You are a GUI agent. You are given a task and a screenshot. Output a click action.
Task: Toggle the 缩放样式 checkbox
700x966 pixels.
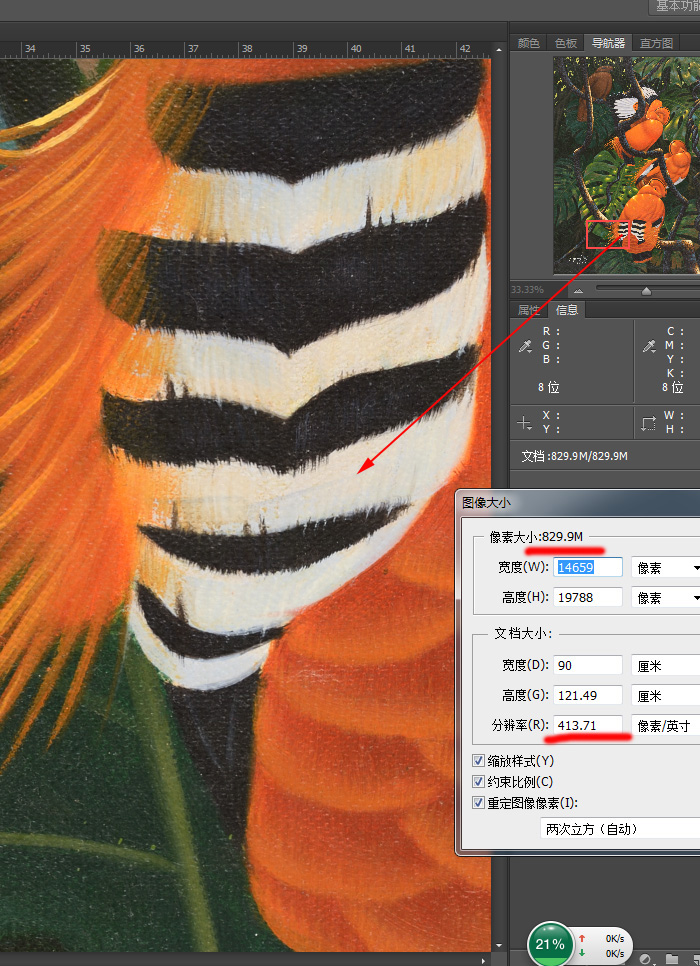tap(478, 761)
